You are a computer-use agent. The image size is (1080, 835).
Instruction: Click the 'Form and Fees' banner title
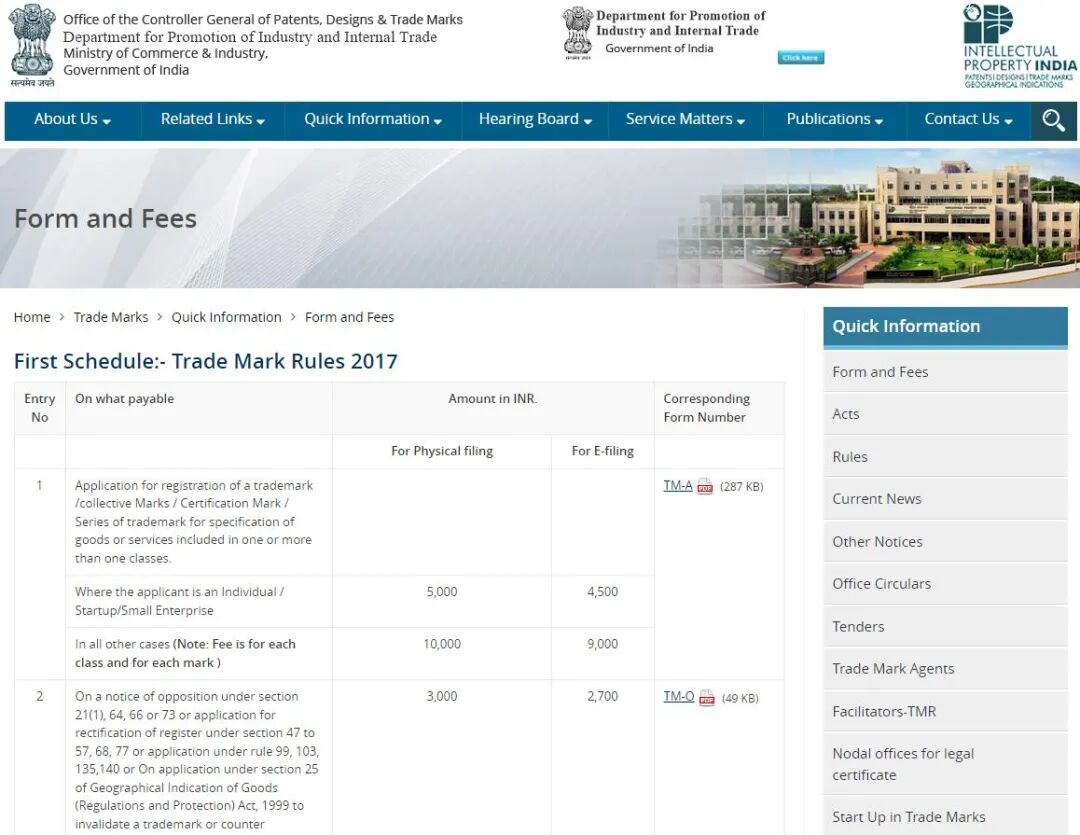[x=105, y=218]
